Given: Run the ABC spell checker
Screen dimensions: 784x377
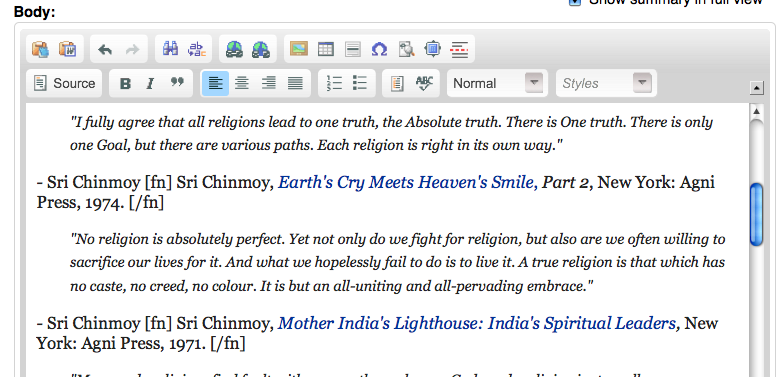Looking at the screenshot, I should 424,83.
